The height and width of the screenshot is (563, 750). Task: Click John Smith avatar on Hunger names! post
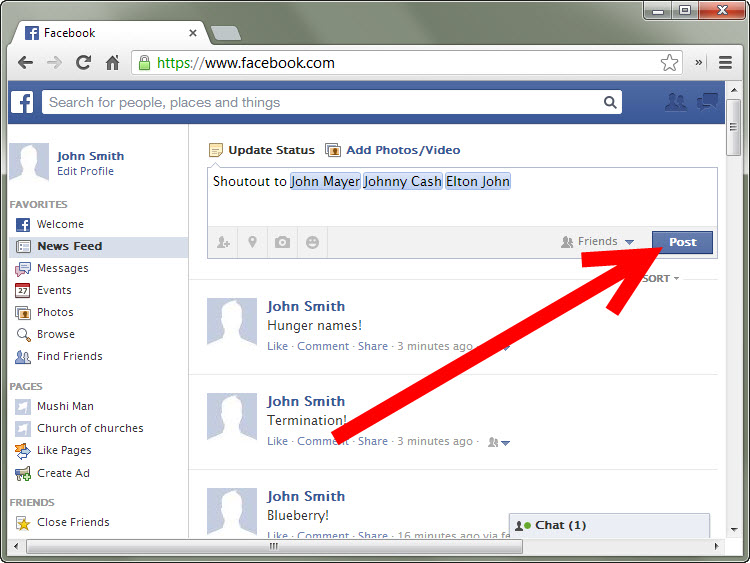click(x=232, y=321)
